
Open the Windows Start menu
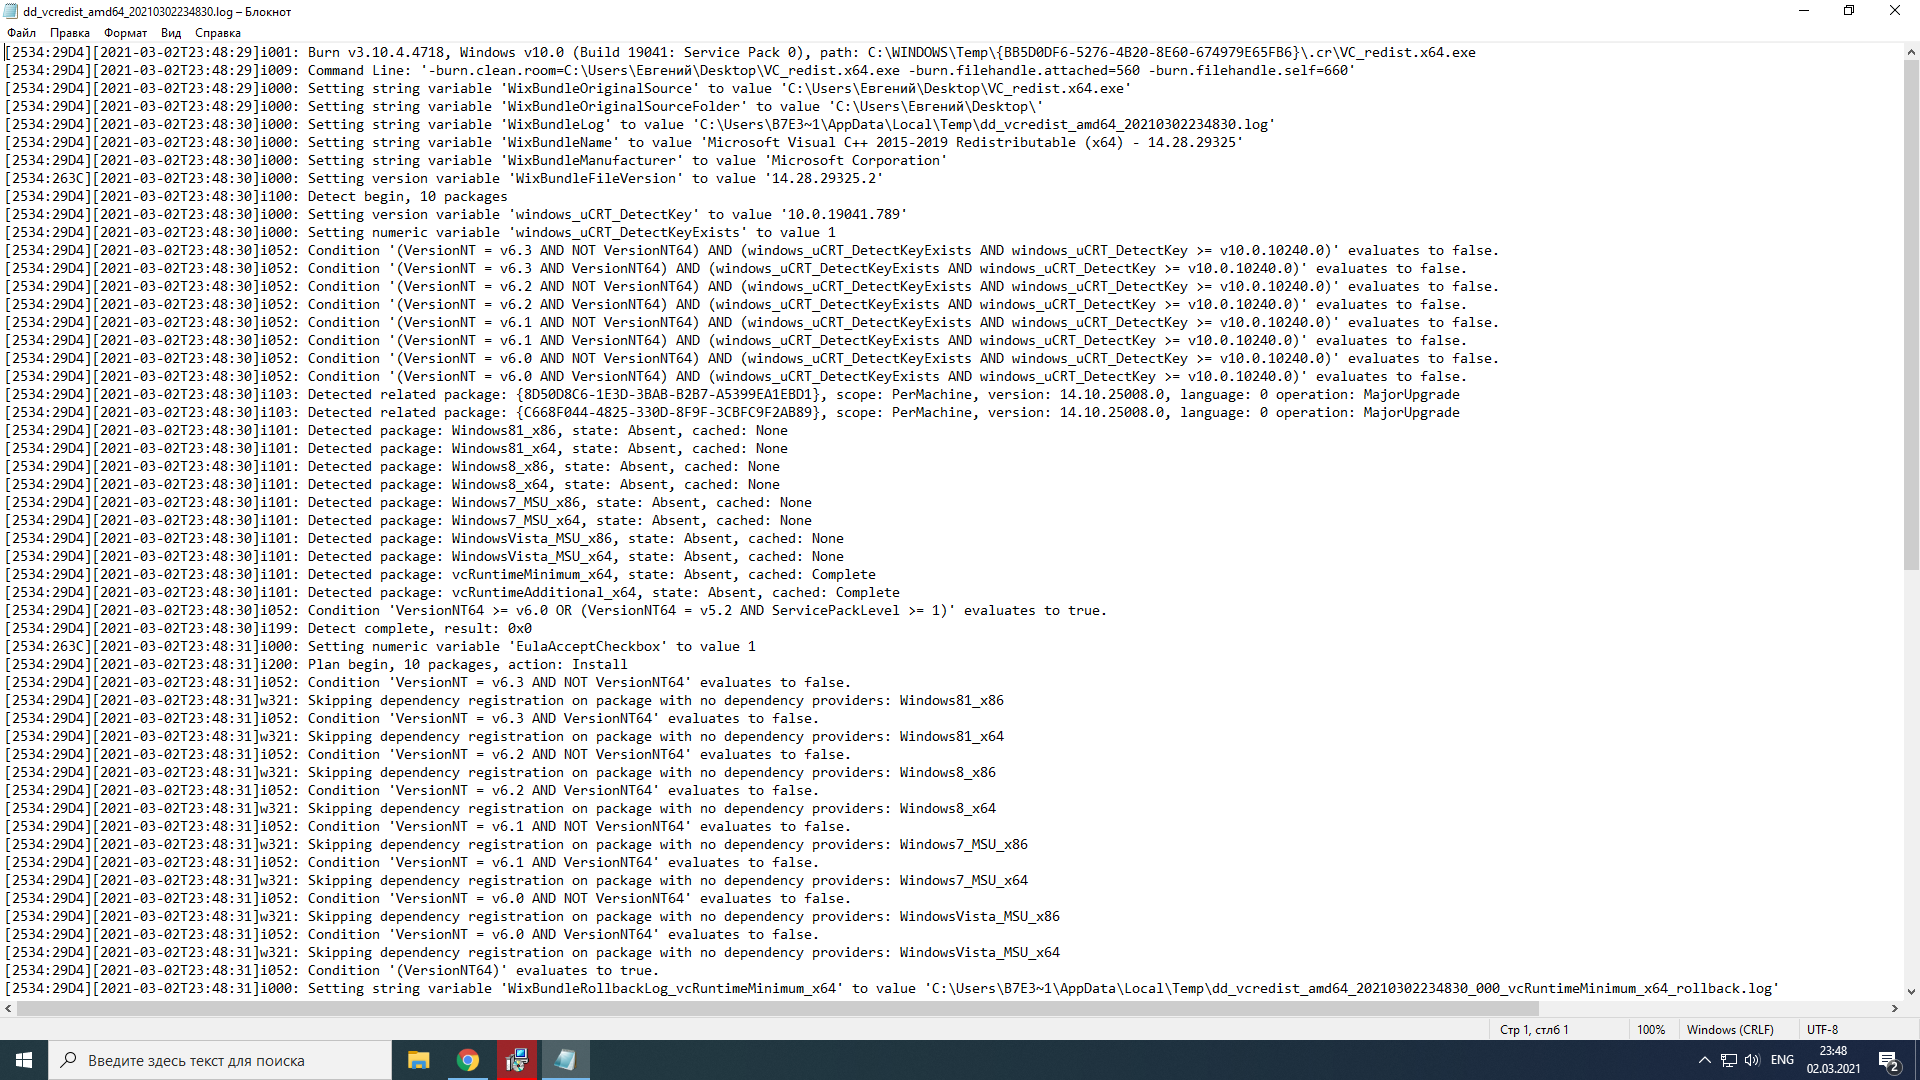[24, 1060]
